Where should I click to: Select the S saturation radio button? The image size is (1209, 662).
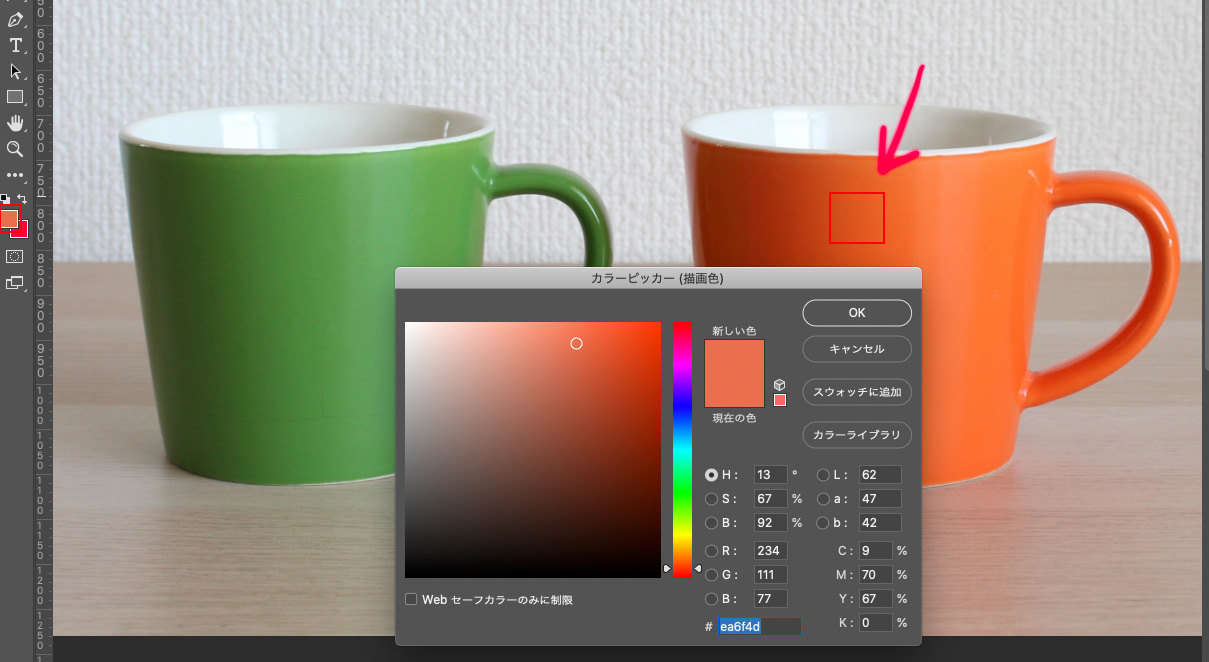(x=711, y=499)
